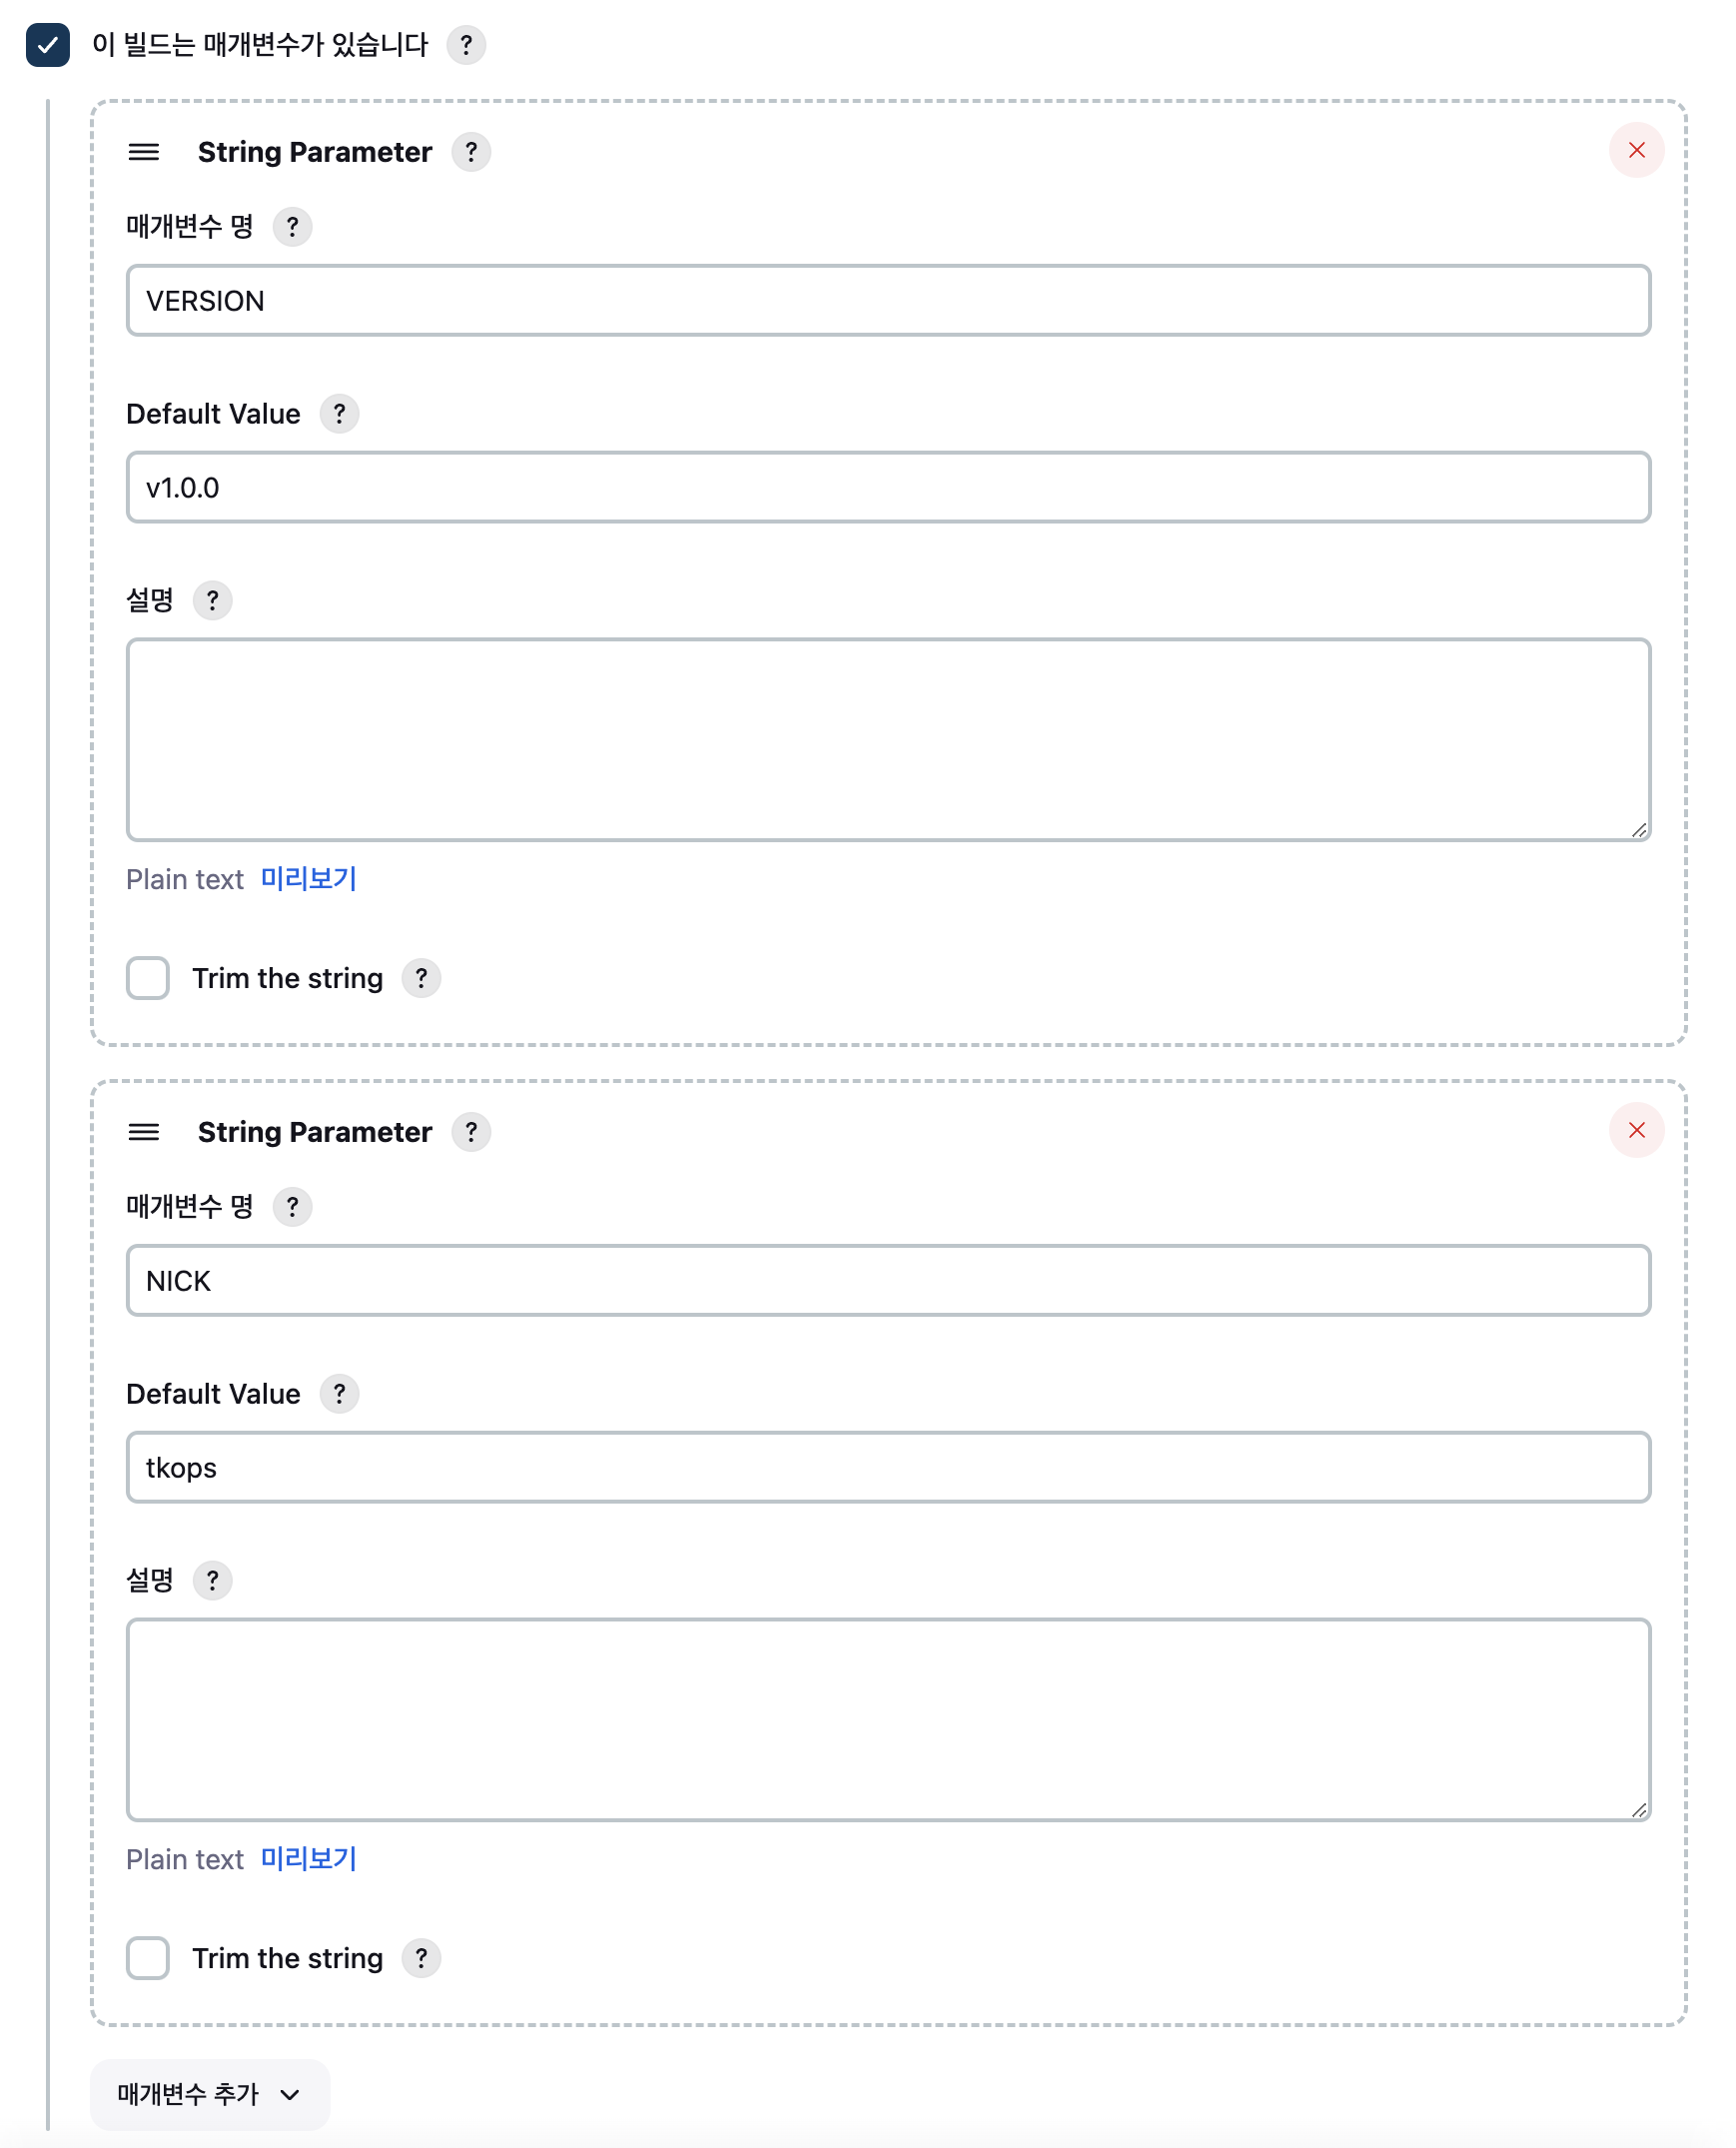Enable Trim the string for NICK parameter
The height and width of the screenshot is (2148, 1736).
pyautogui.click(x=148, y=1958)
